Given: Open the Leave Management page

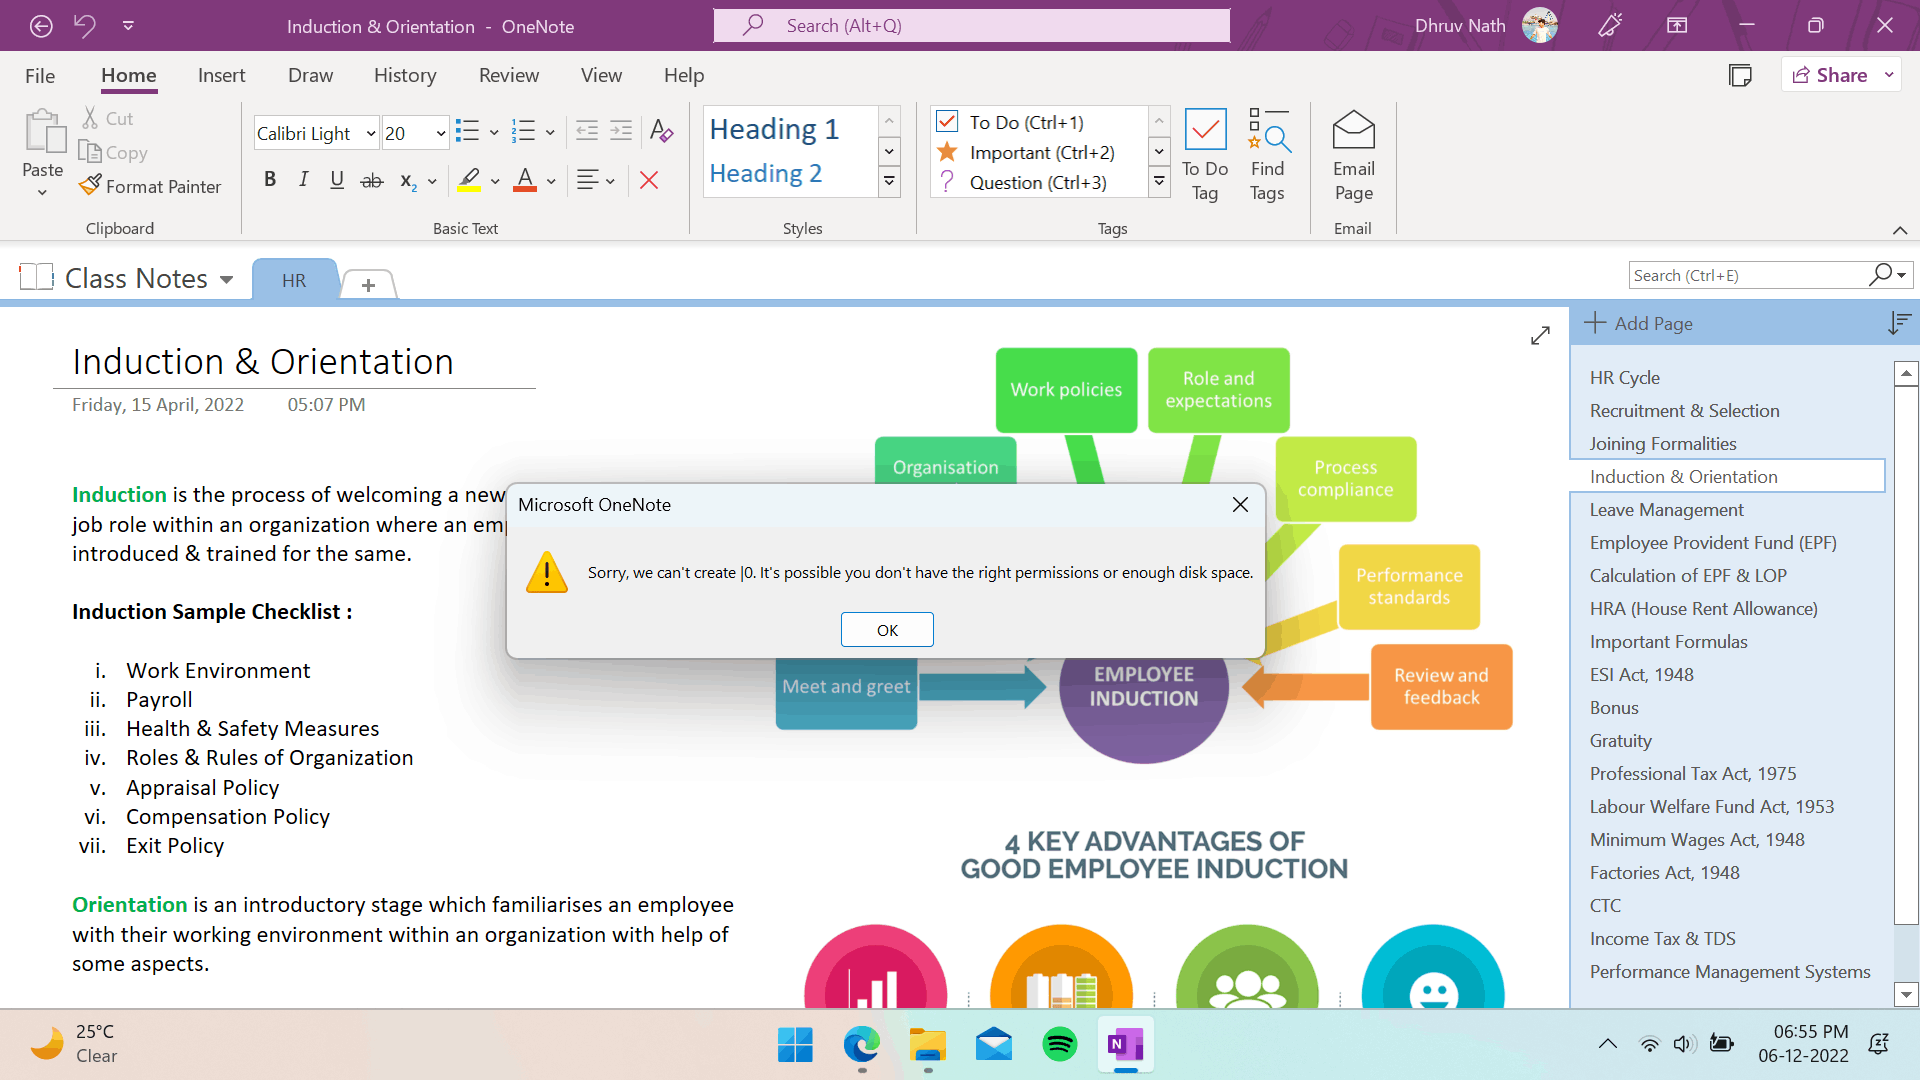Looking at the screenshot, I should (1666, 510).
